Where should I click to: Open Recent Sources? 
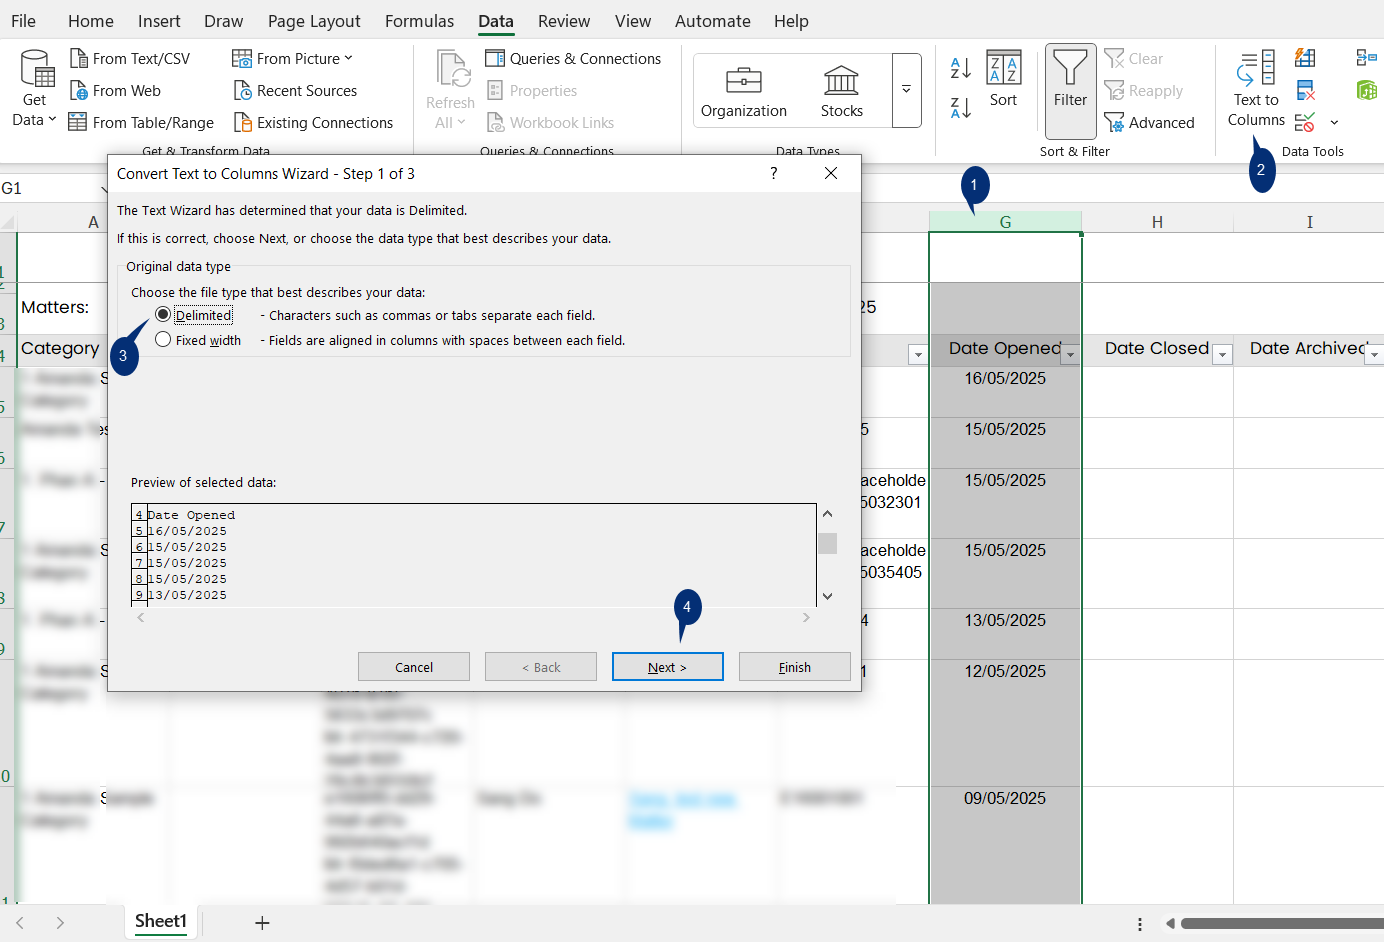(295, 91)
